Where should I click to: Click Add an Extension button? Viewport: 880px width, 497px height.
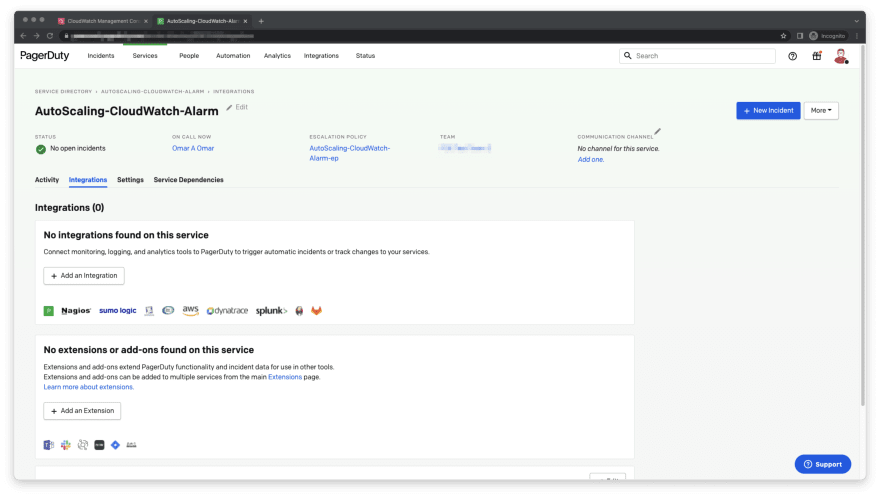click(x=82, y=411)
